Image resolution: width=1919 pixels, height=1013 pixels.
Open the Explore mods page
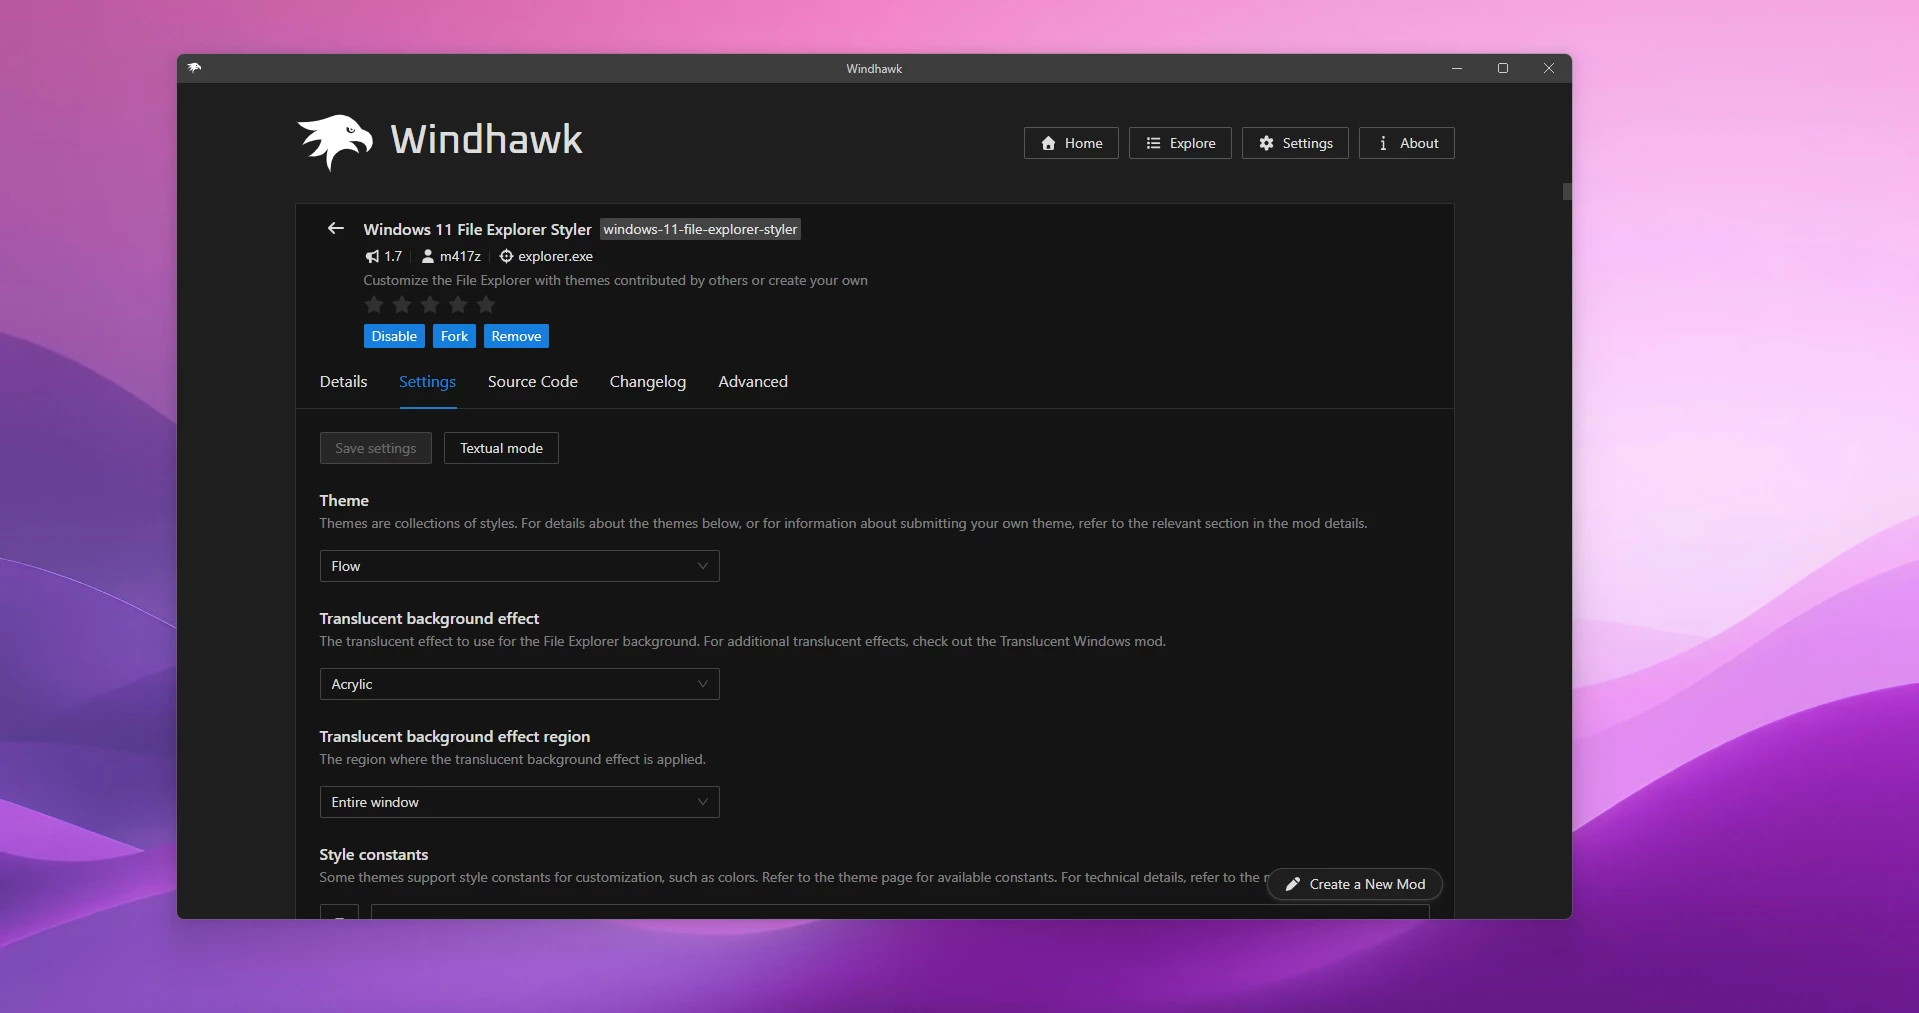click(x=1180, y=143)
